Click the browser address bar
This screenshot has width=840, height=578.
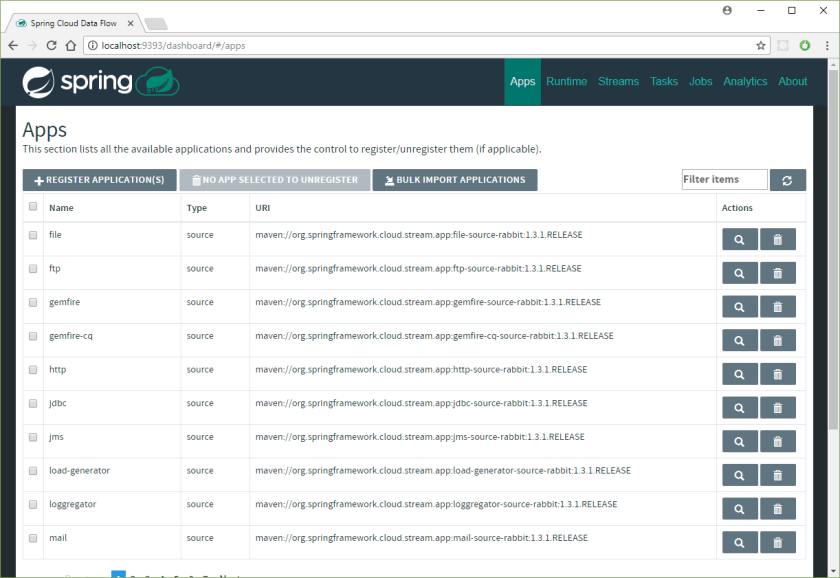[420, 46]
